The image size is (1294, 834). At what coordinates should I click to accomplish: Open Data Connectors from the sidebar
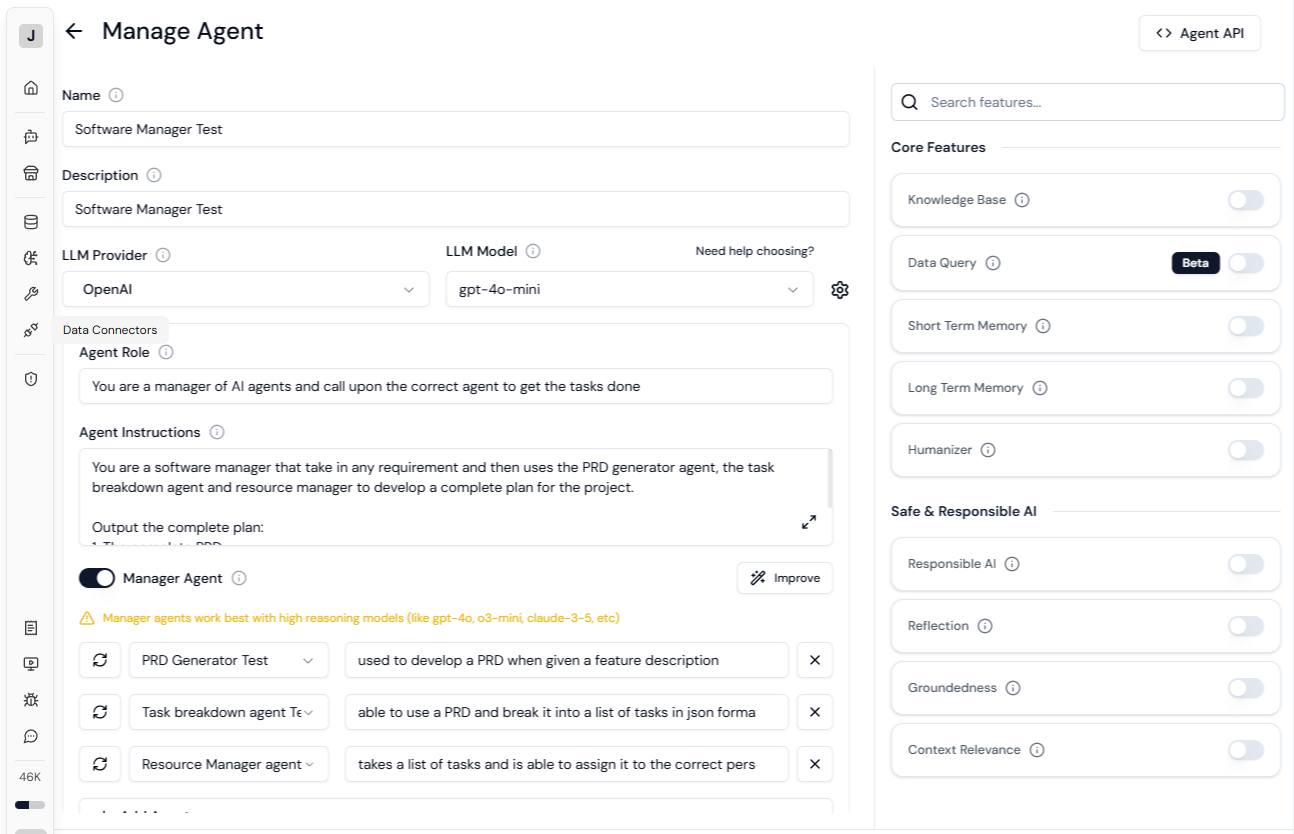point(30,329)
